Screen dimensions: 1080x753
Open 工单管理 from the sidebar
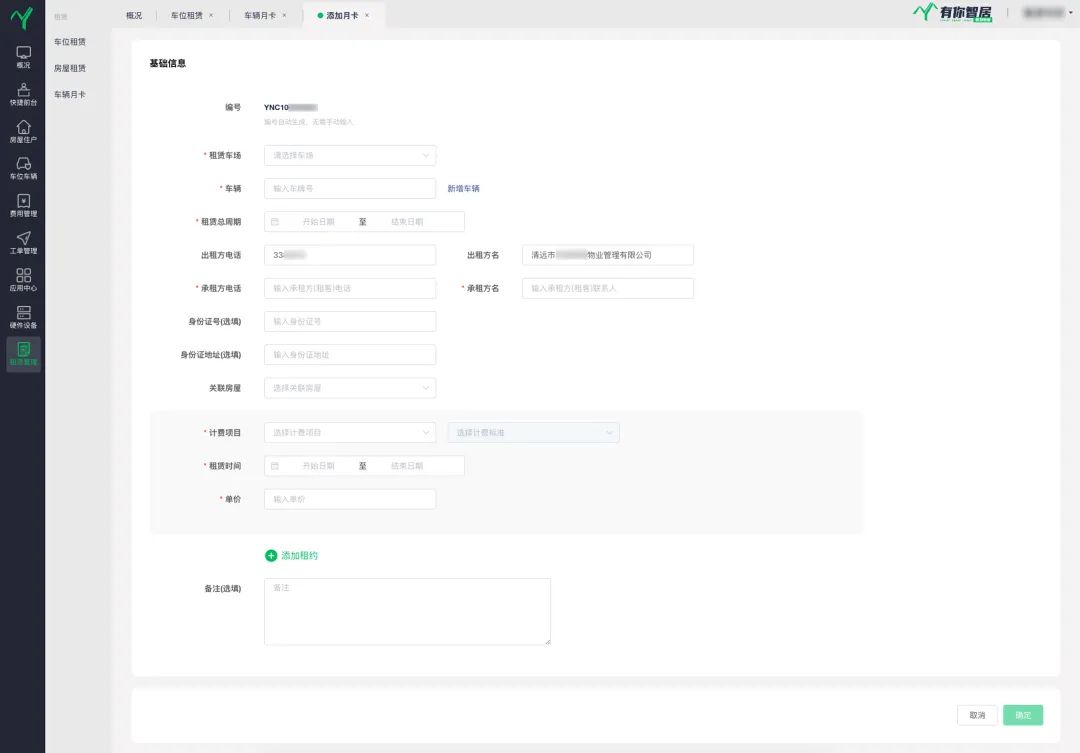(x=23, y=242)
